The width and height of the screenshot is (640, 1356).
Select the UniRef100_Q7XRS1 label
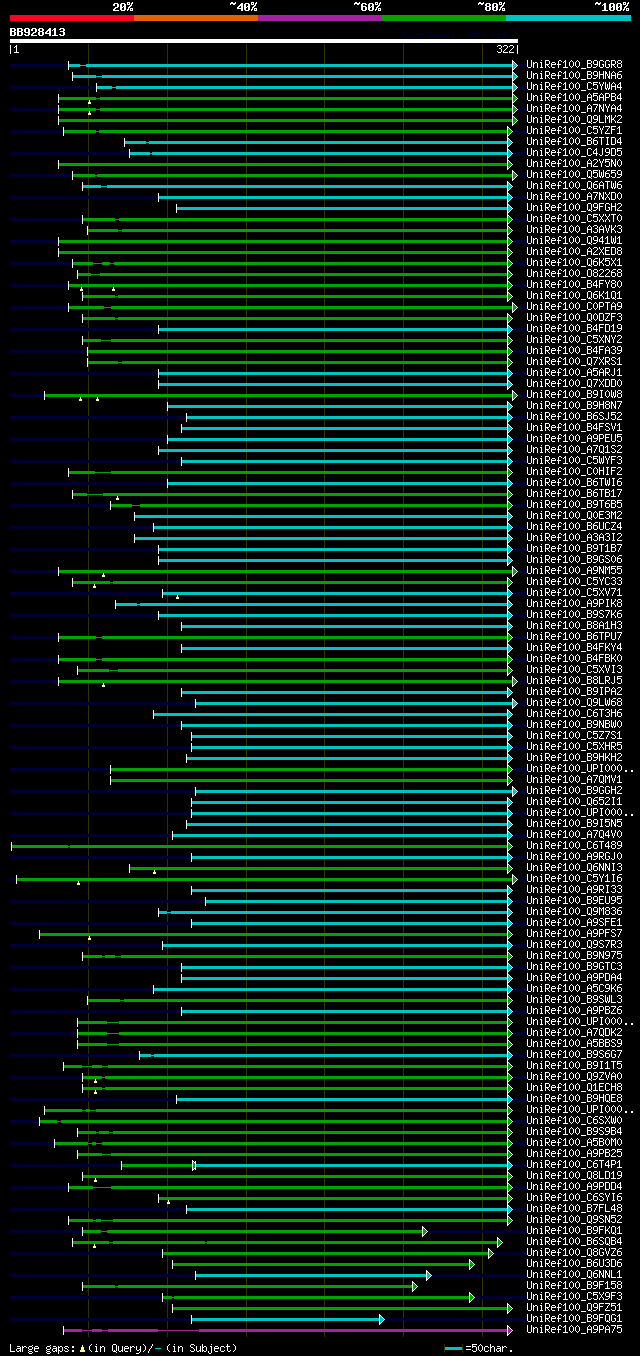tap(574, 361)
